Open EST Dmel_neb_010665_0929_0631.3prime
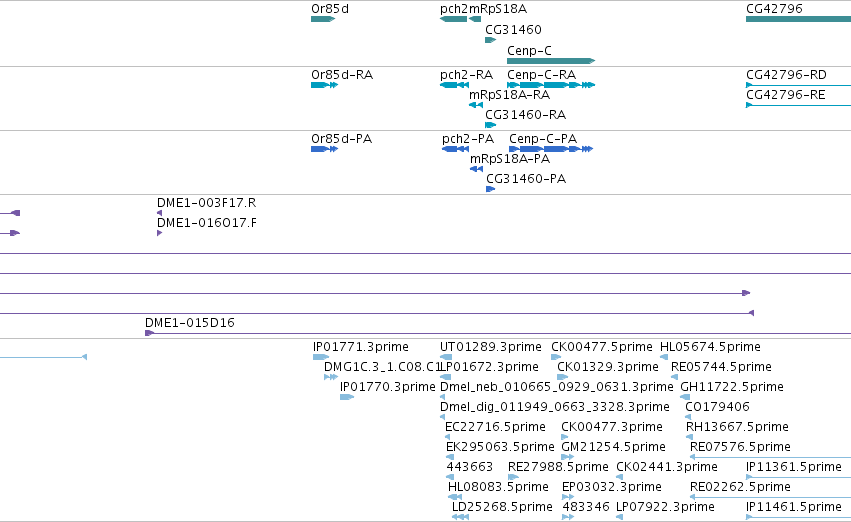 (443, 397)
